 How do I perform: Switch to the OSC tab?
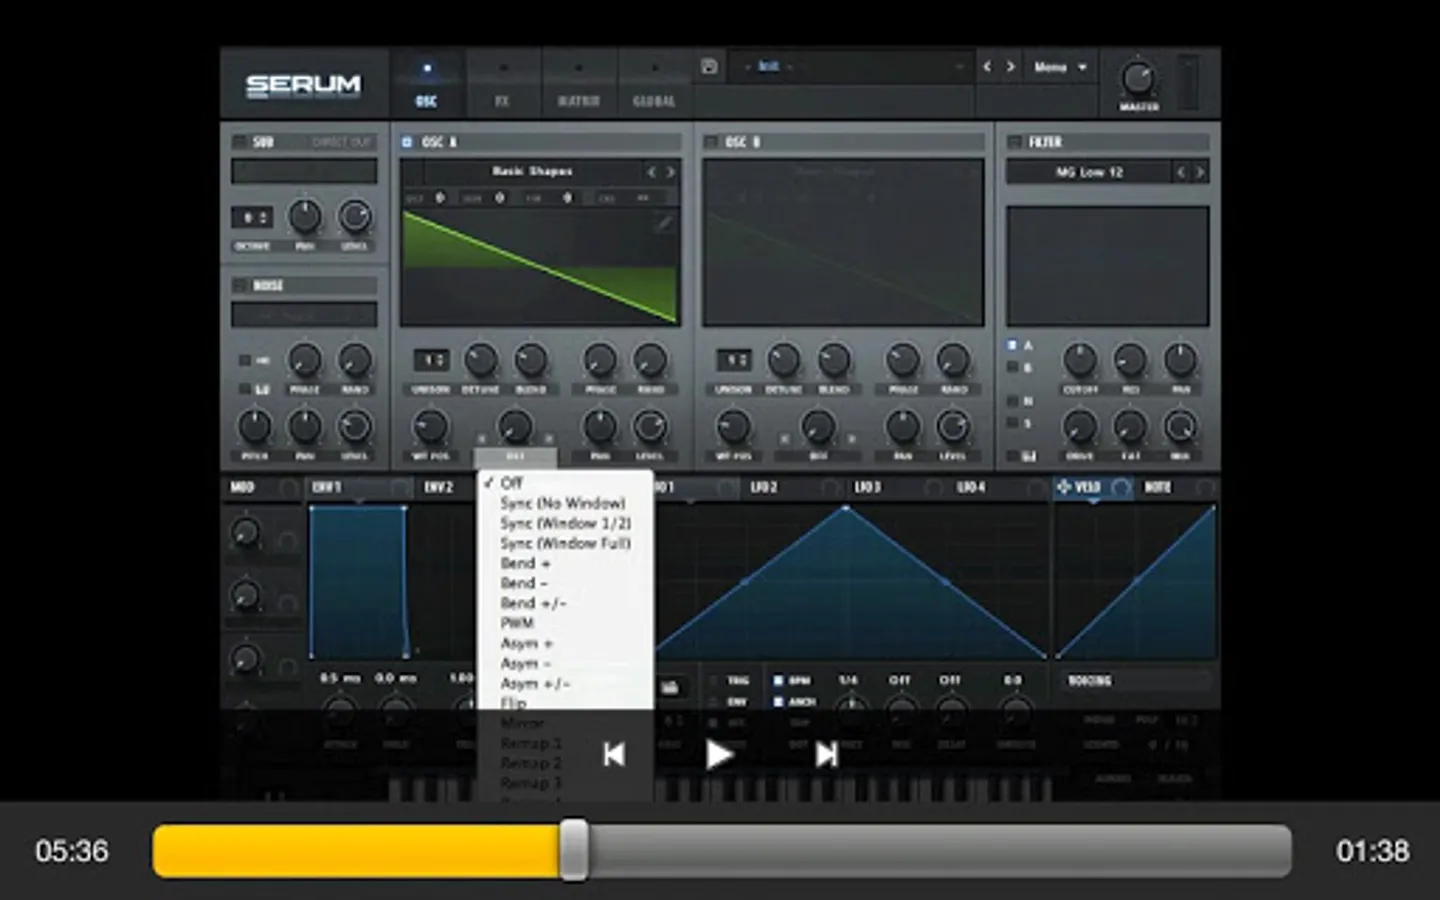click(x=426, y=84)
